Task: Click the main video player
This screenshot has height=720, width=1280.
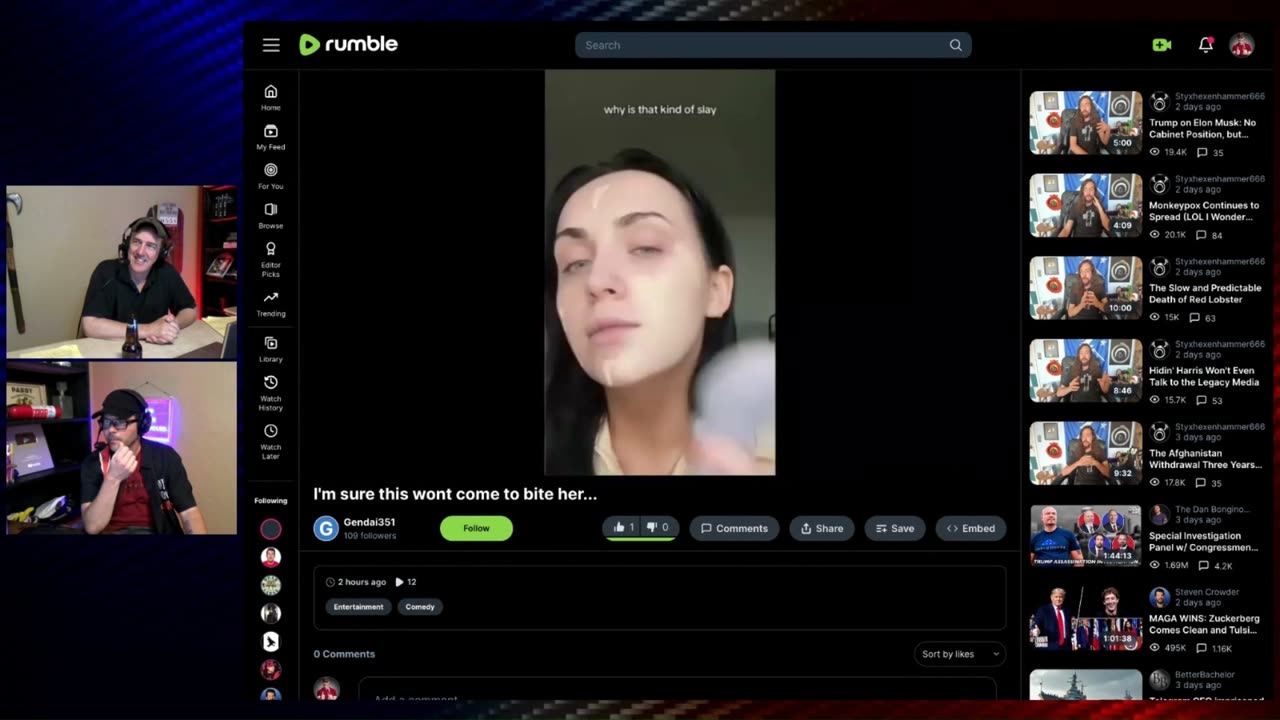Action: click(x=660, y=272)
